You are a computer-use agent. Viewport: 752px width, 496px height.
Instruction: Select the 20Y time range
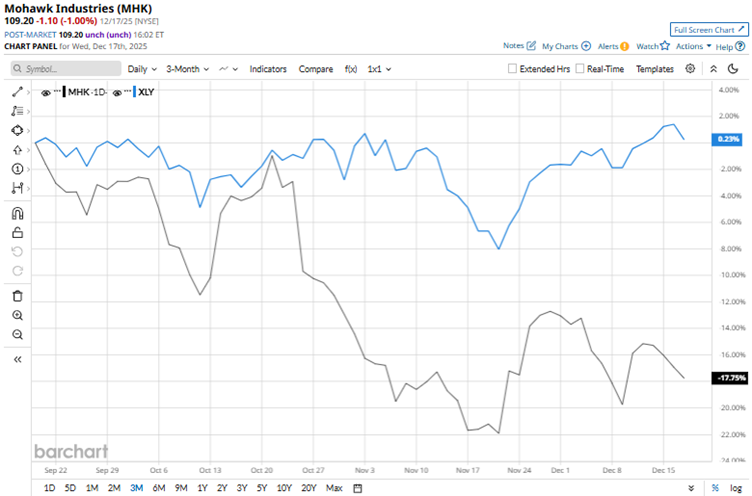308,488
